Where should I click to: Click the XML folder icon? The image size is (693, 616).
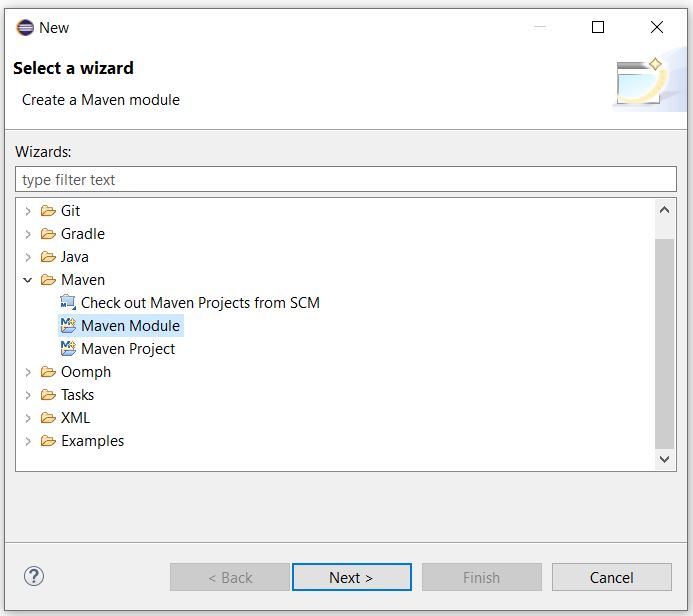[48, 418]
